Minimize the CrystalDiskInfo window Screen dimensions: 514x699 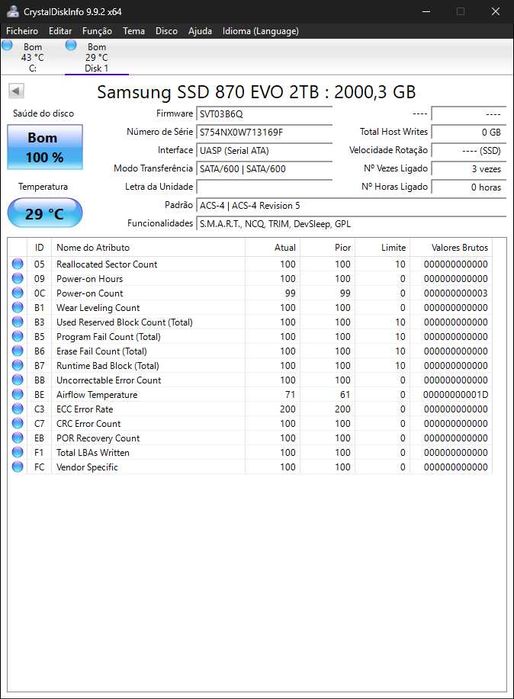click(426, 11)
